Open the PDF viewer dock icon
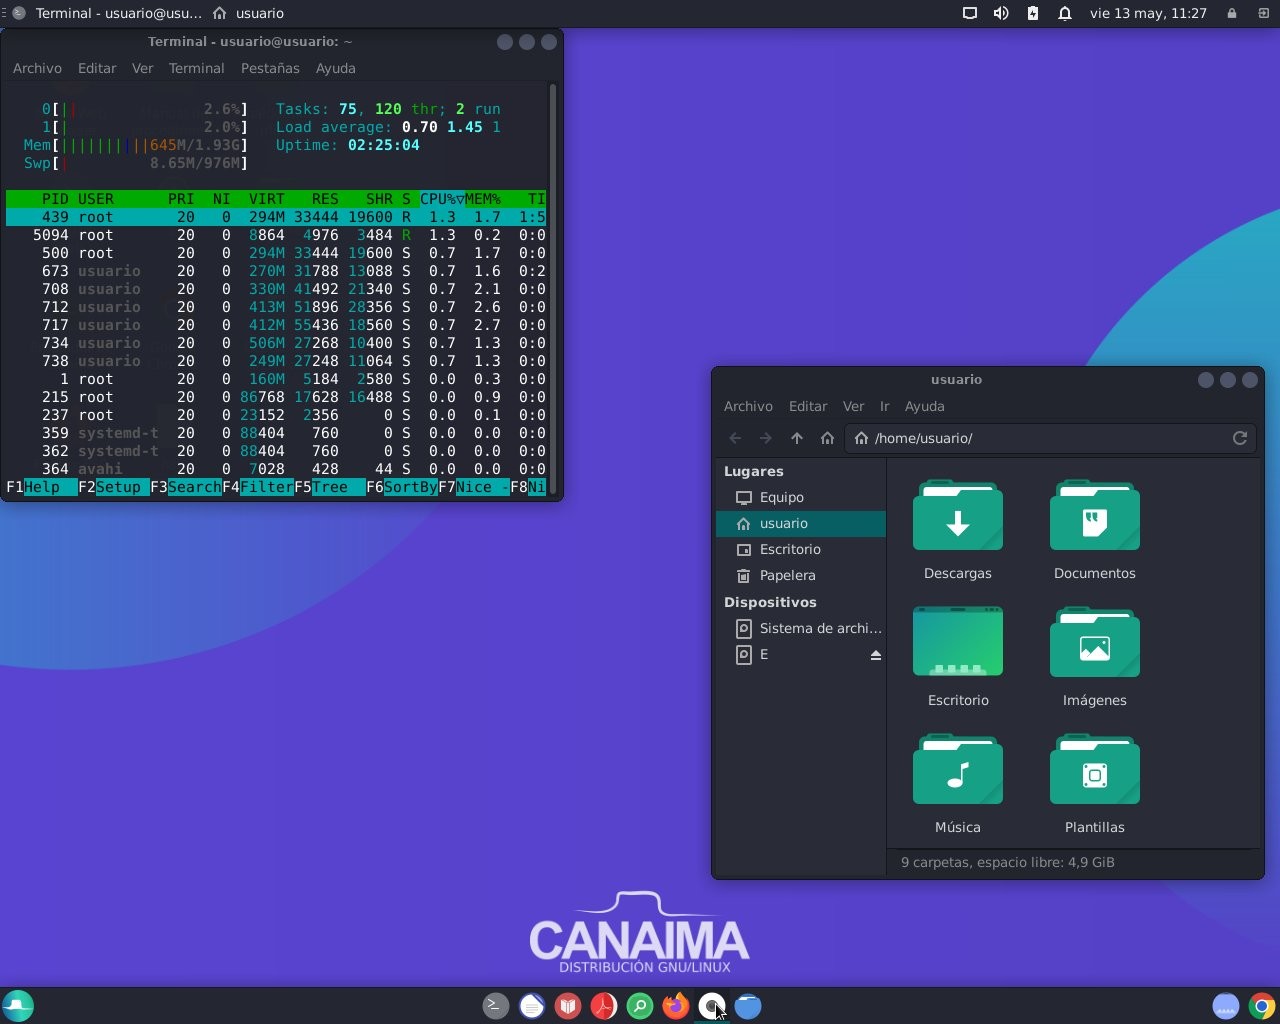1280x1024 pixels. click(x=604, y=1006)
